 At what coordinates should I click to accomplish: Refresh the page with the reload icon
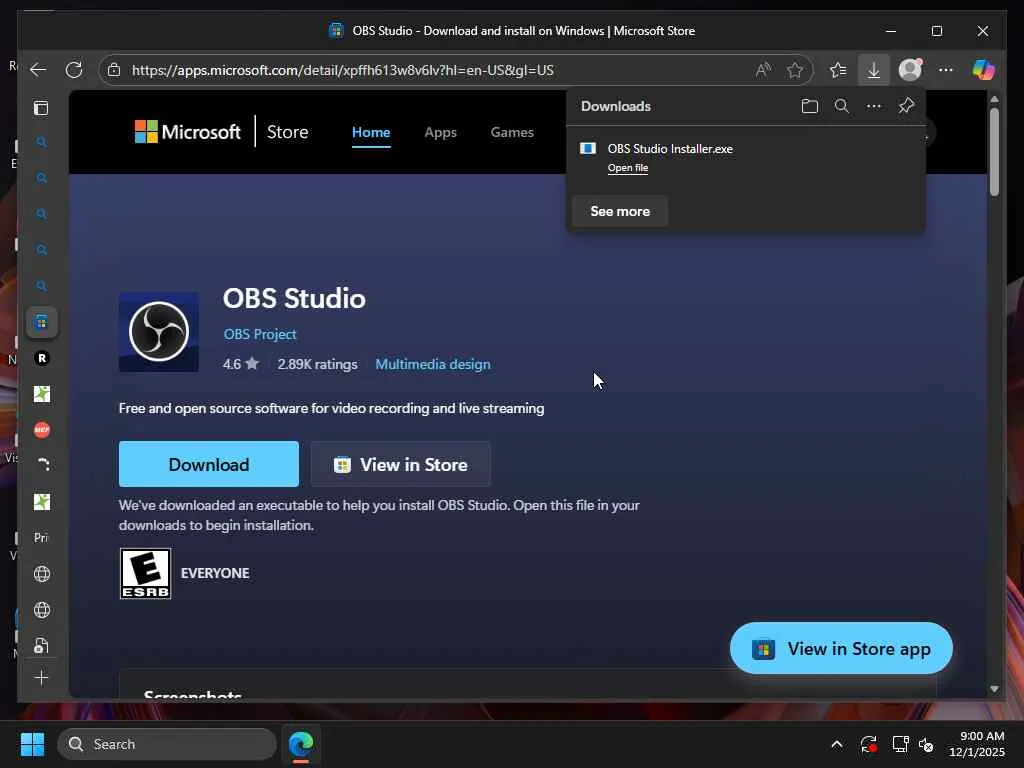(74, 70)
